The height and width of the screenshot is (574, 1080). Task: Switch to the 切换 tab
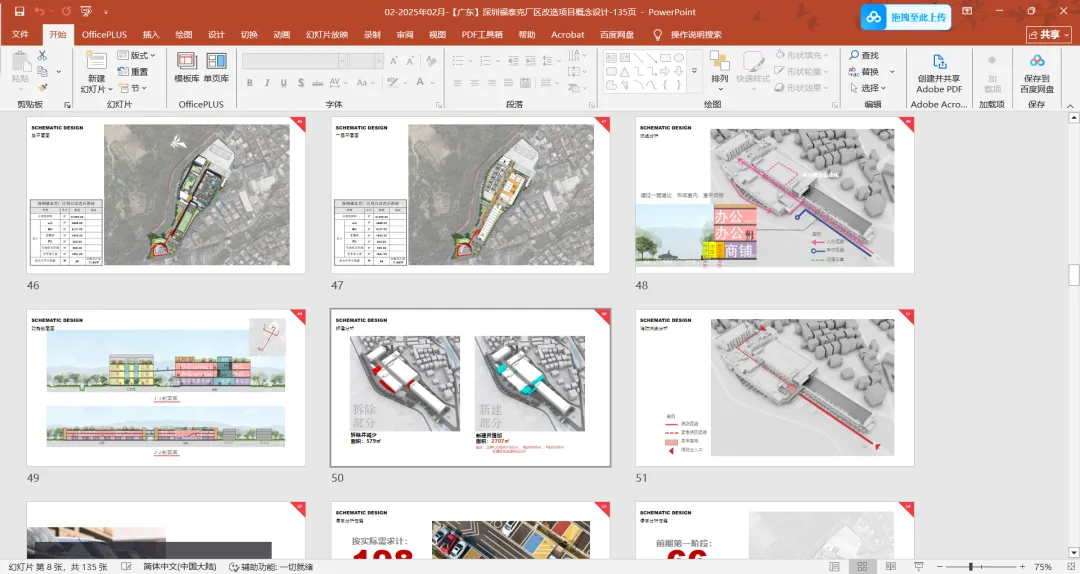(x=249, y=34)
